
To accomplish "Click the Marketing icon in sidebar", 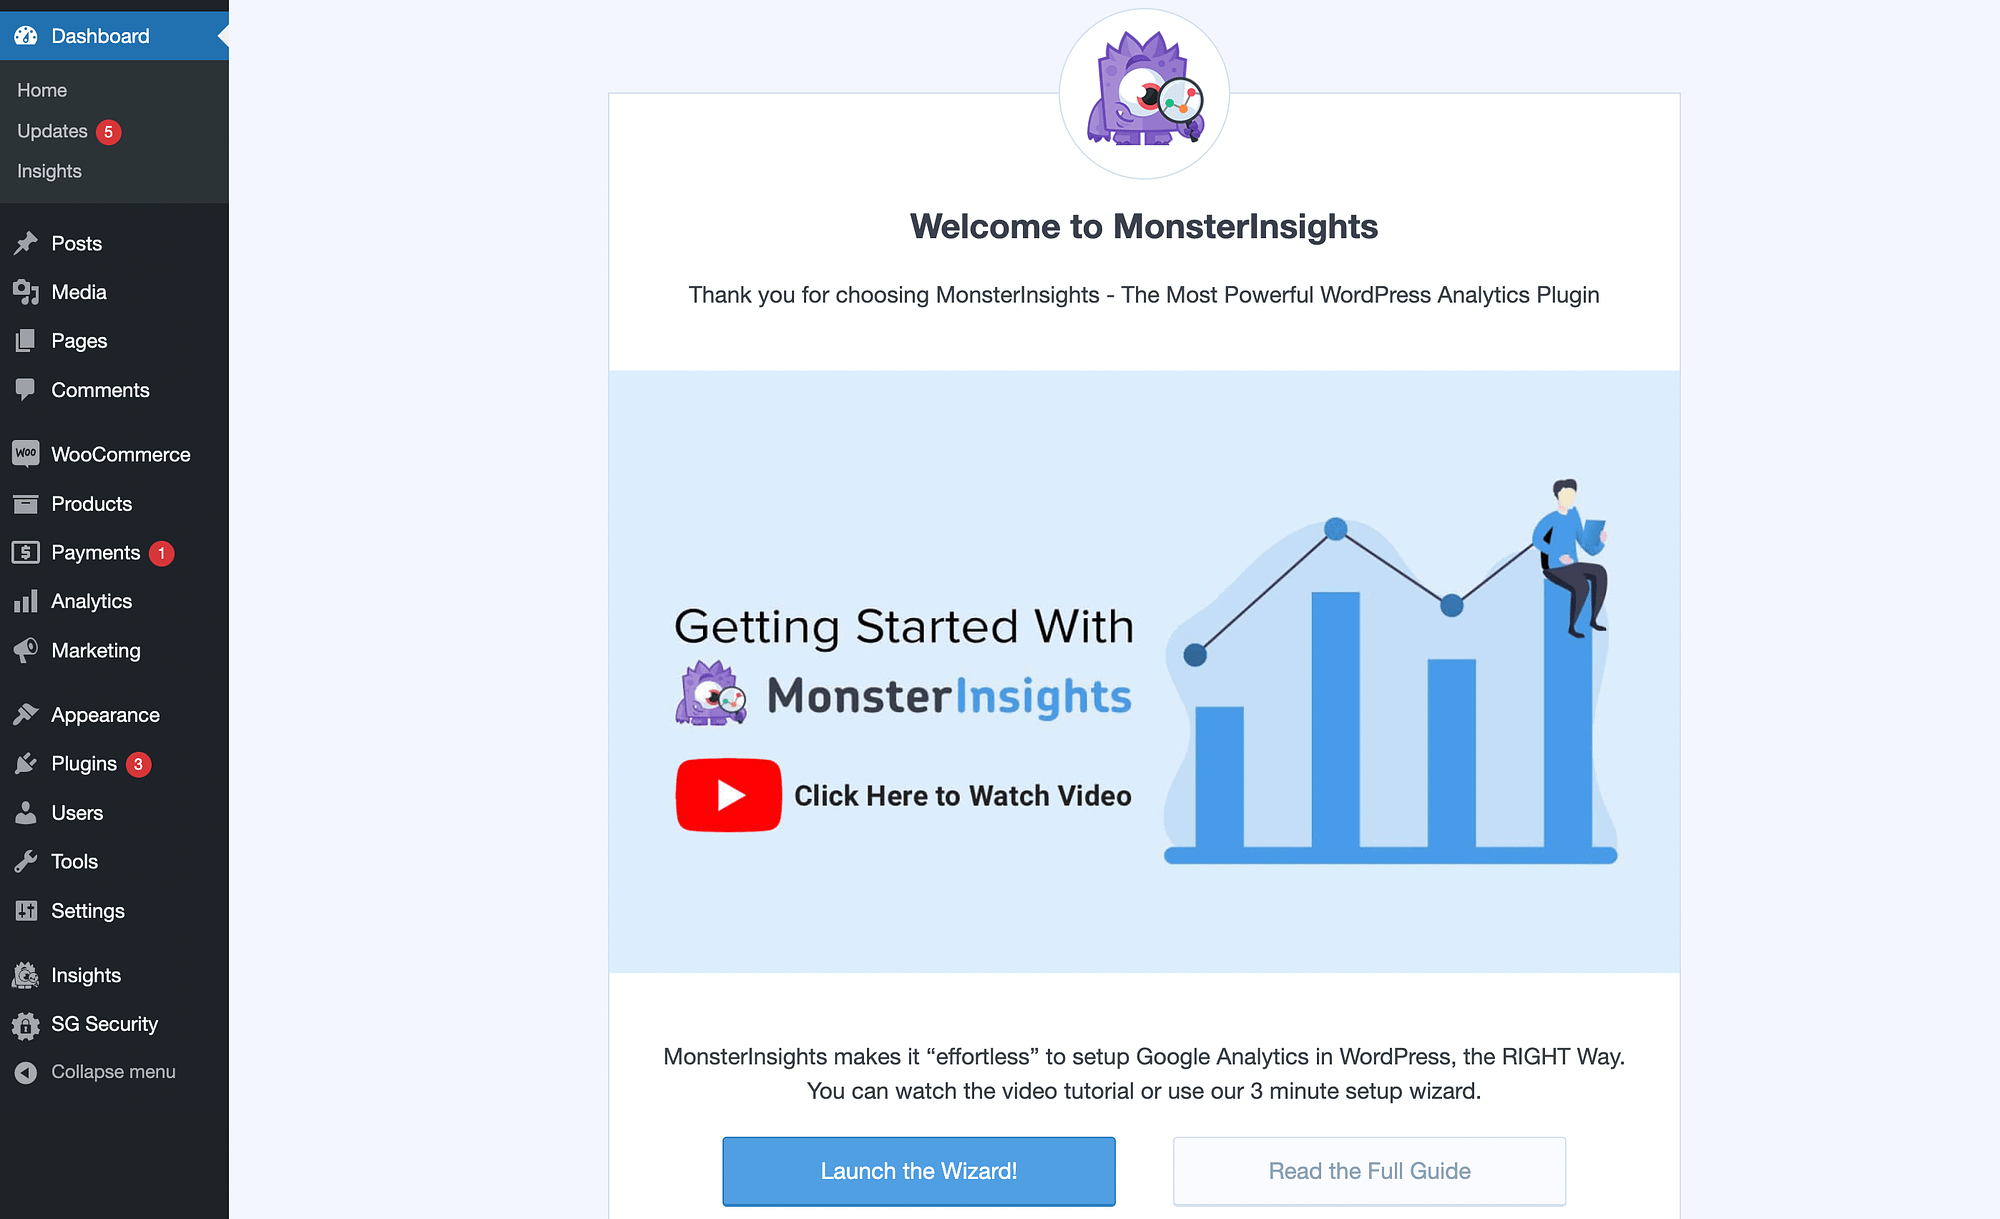I will click(26, 649).
